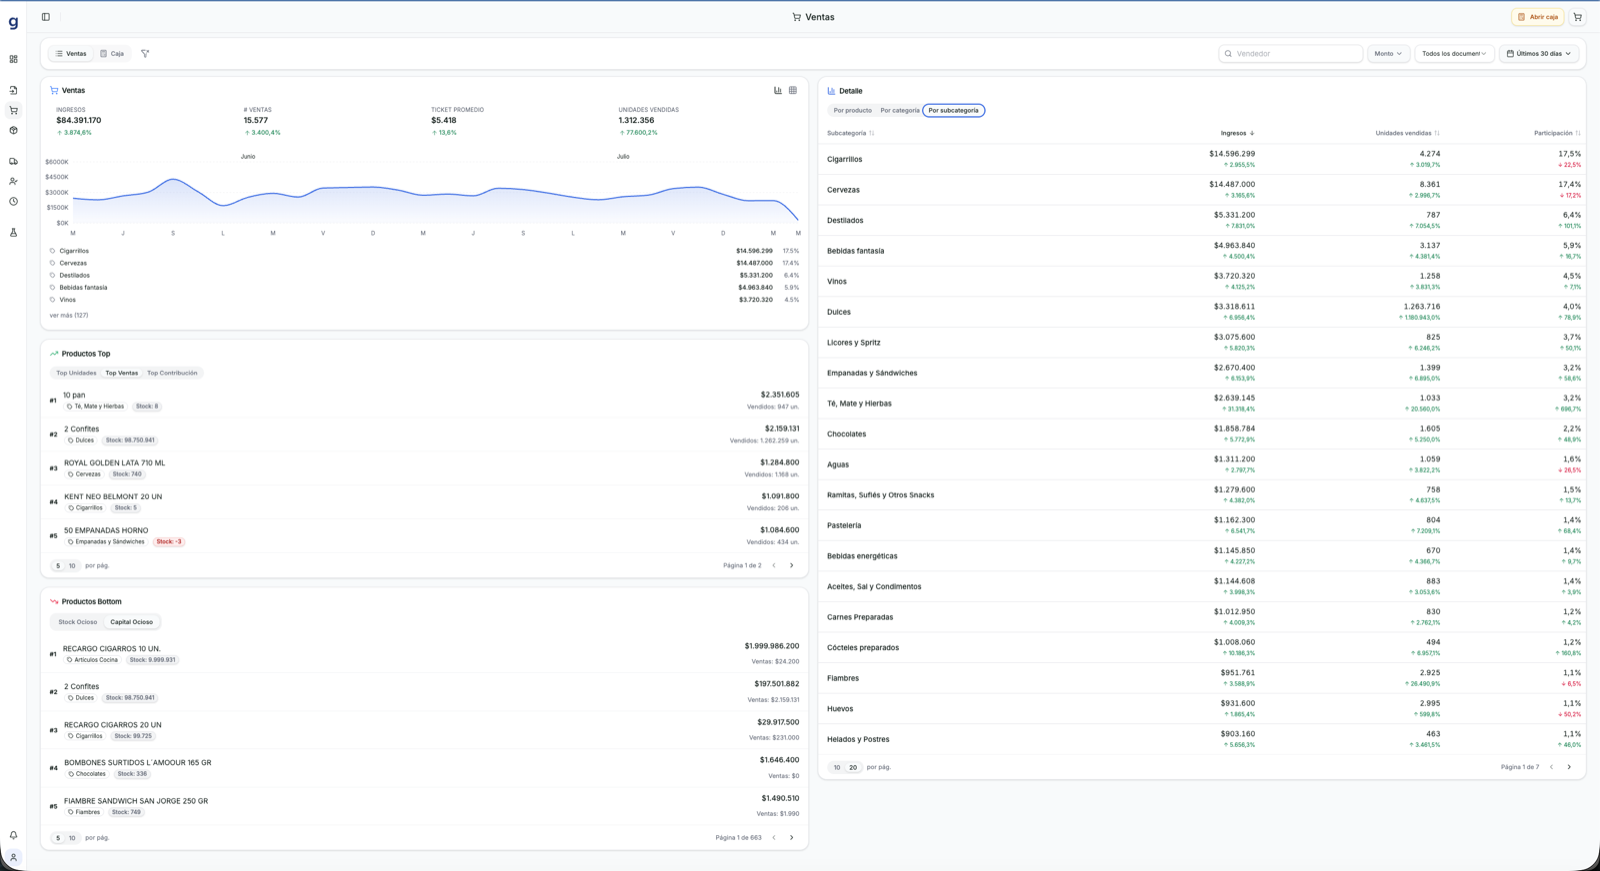1600x871 pixels.
Task: Select Top Unidades in Productos Top
Action: pos(76,373)
